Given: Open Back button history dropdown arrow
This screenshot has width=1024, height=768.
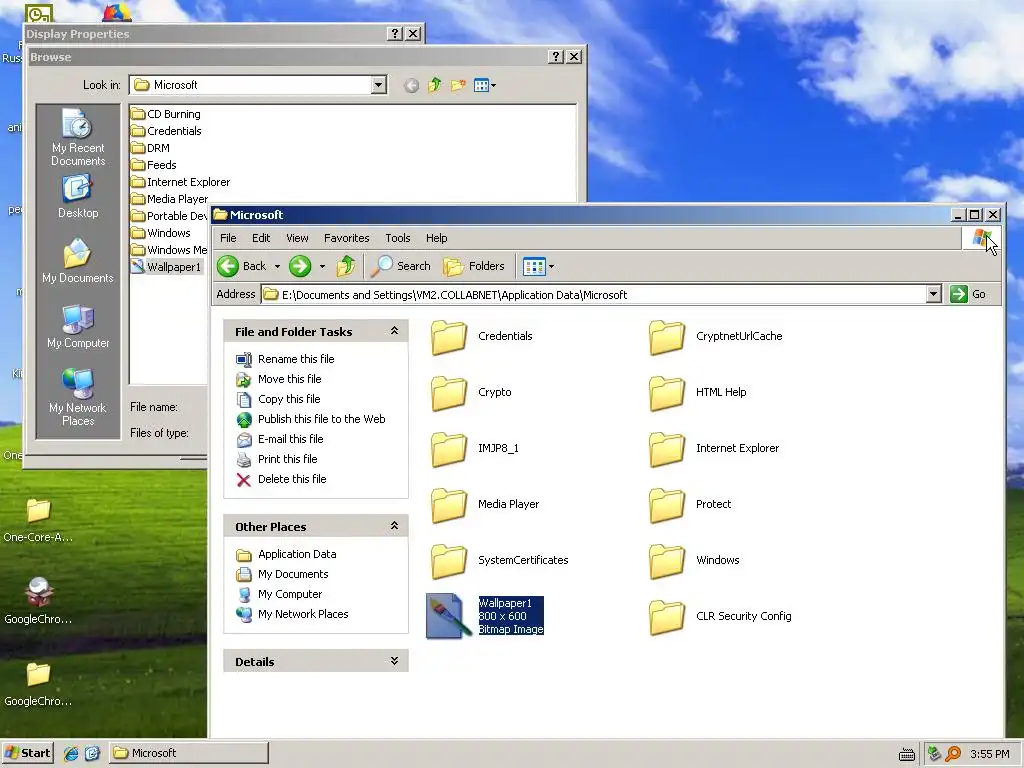Looking at the screenshot, I should [277, 266].
